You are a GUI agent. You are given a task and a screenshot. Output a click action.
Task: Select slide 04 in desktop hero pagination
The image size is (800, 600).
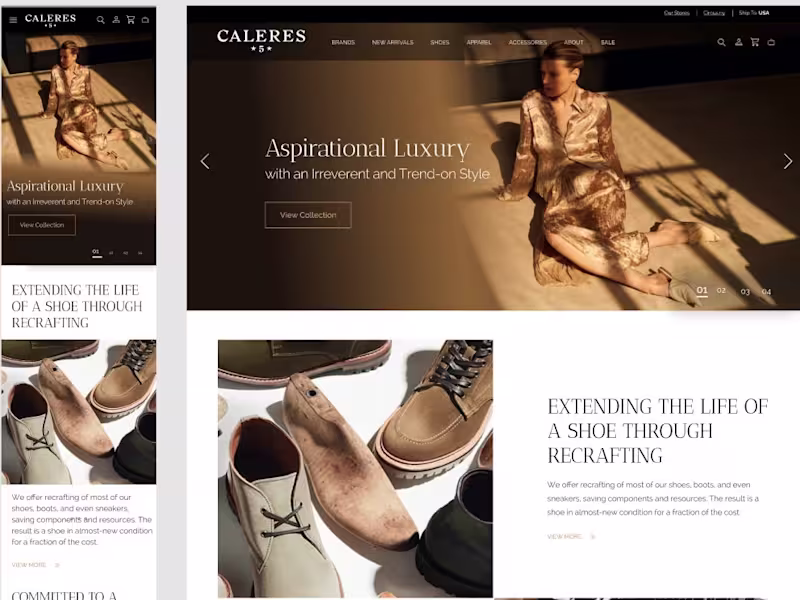pos(766,292)
